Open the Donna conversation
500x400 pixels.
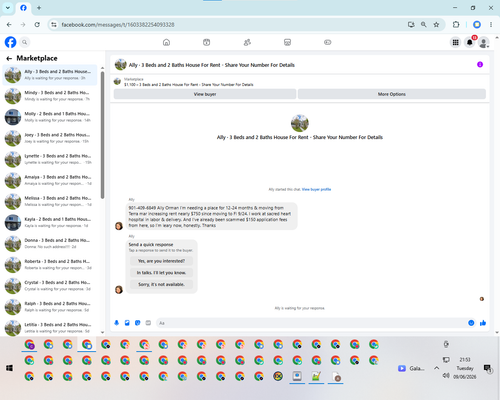click(x=50, y=243)
